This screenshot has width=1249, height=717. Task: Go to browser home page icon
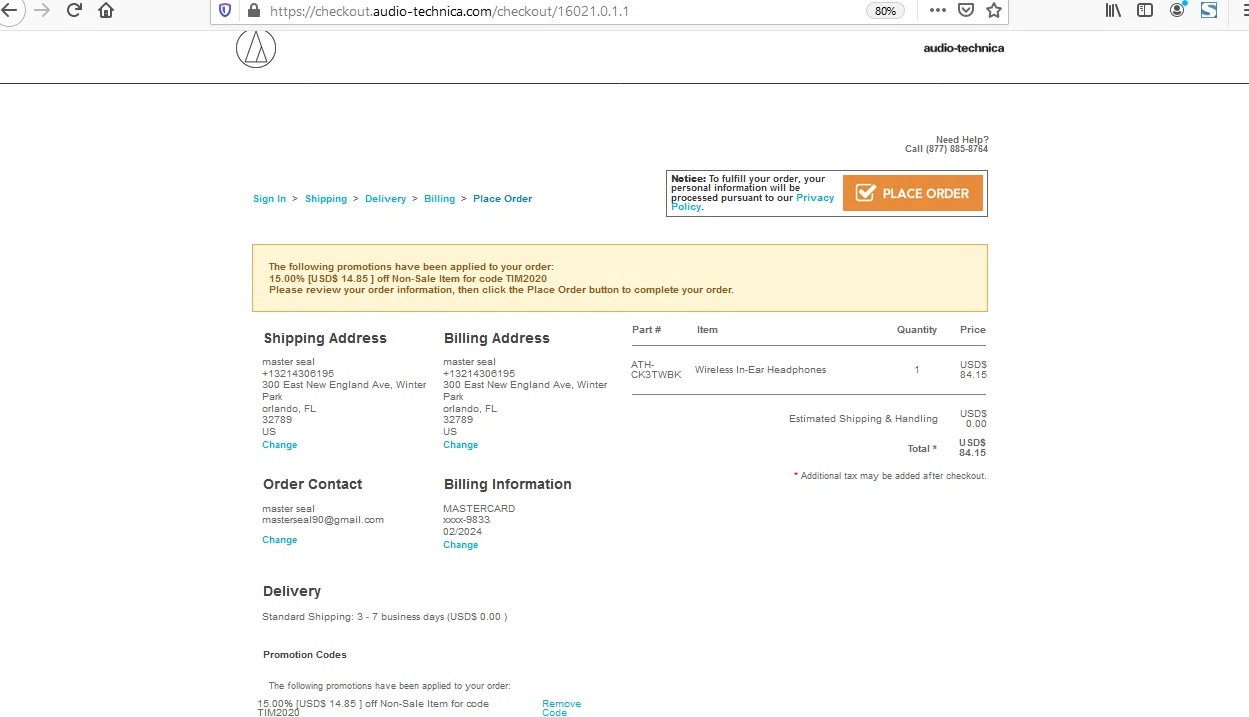[106, 10]
